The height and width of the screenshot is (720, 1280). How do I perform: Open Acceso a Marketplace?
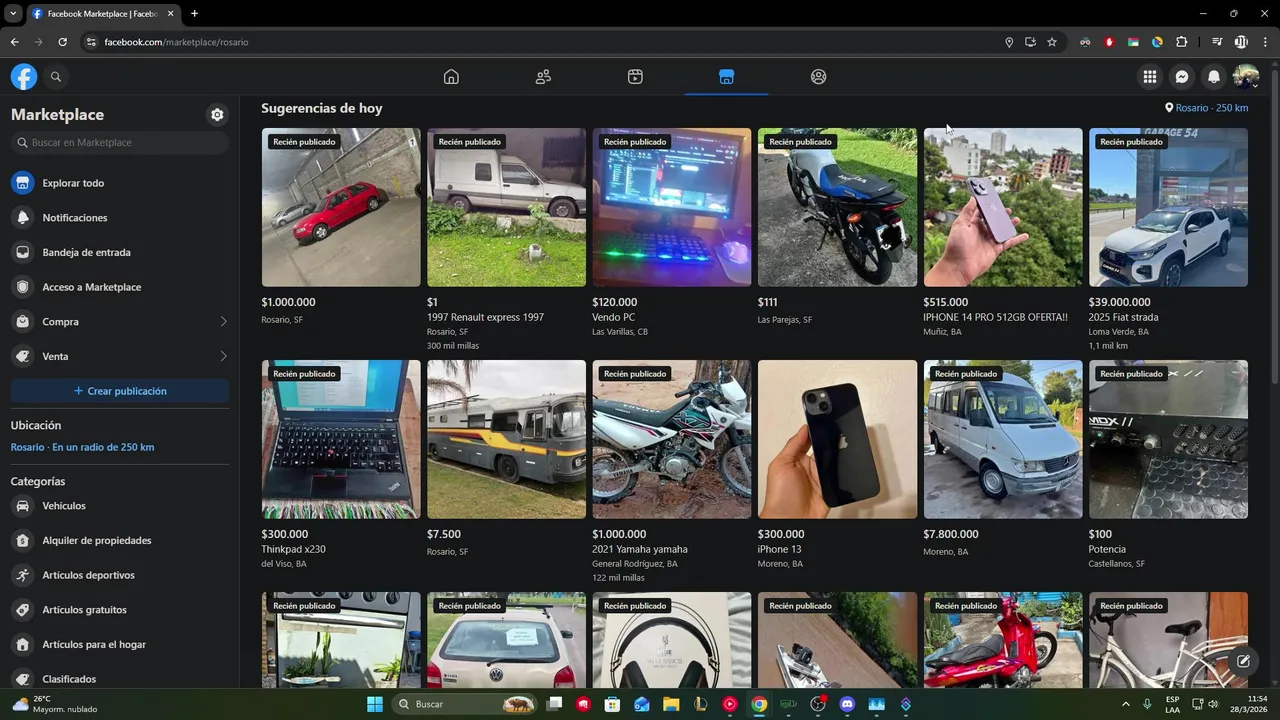[120, 287]
